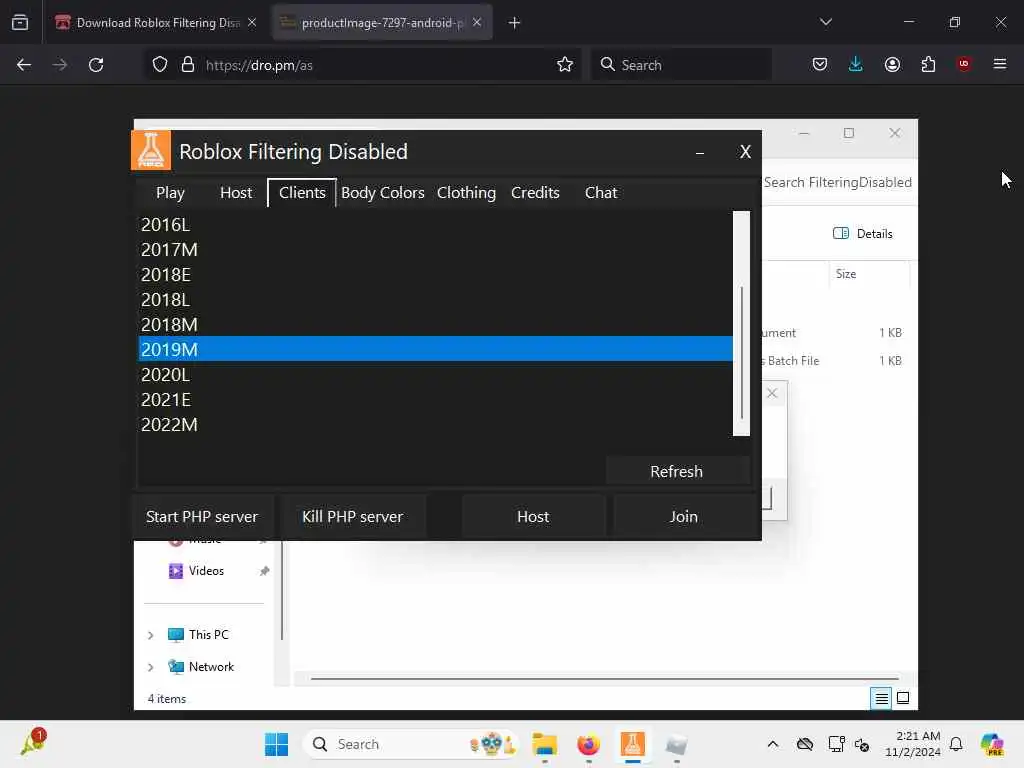The image size is (1024, 768).
Task: Open the Play tab
Action: 170,193
